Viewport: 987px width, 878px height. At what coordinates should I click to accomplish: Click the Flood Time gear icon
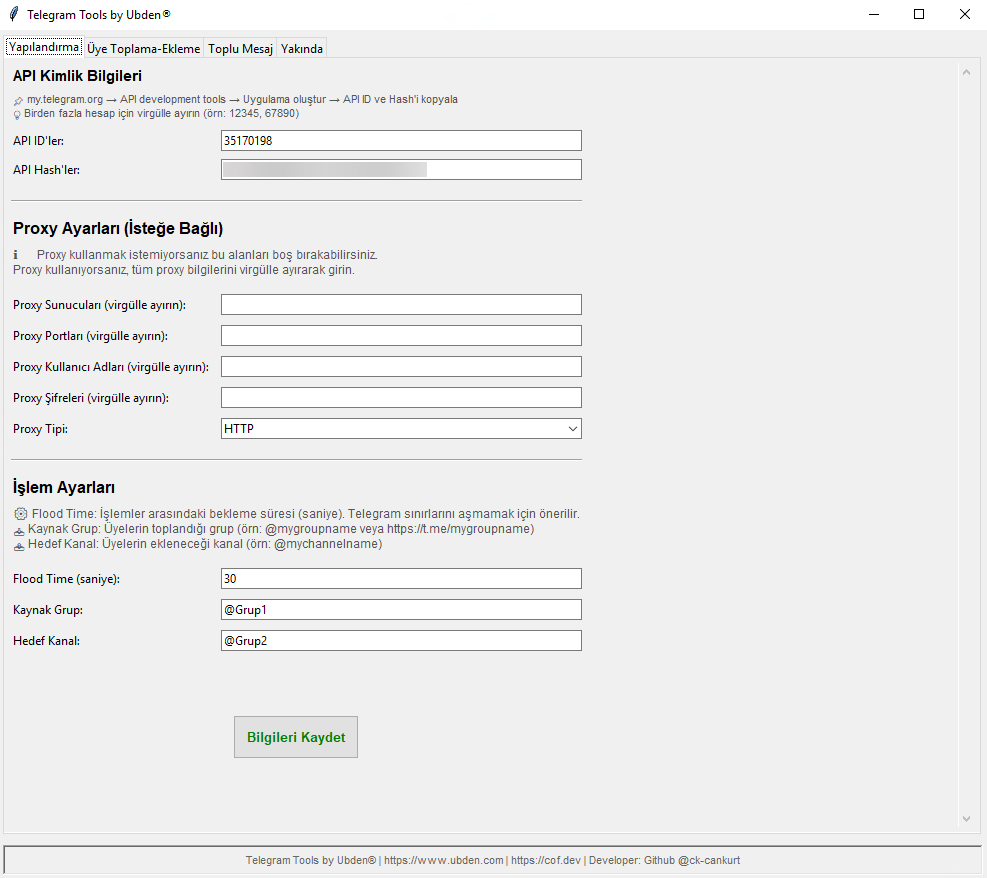[x=20, y=514]
